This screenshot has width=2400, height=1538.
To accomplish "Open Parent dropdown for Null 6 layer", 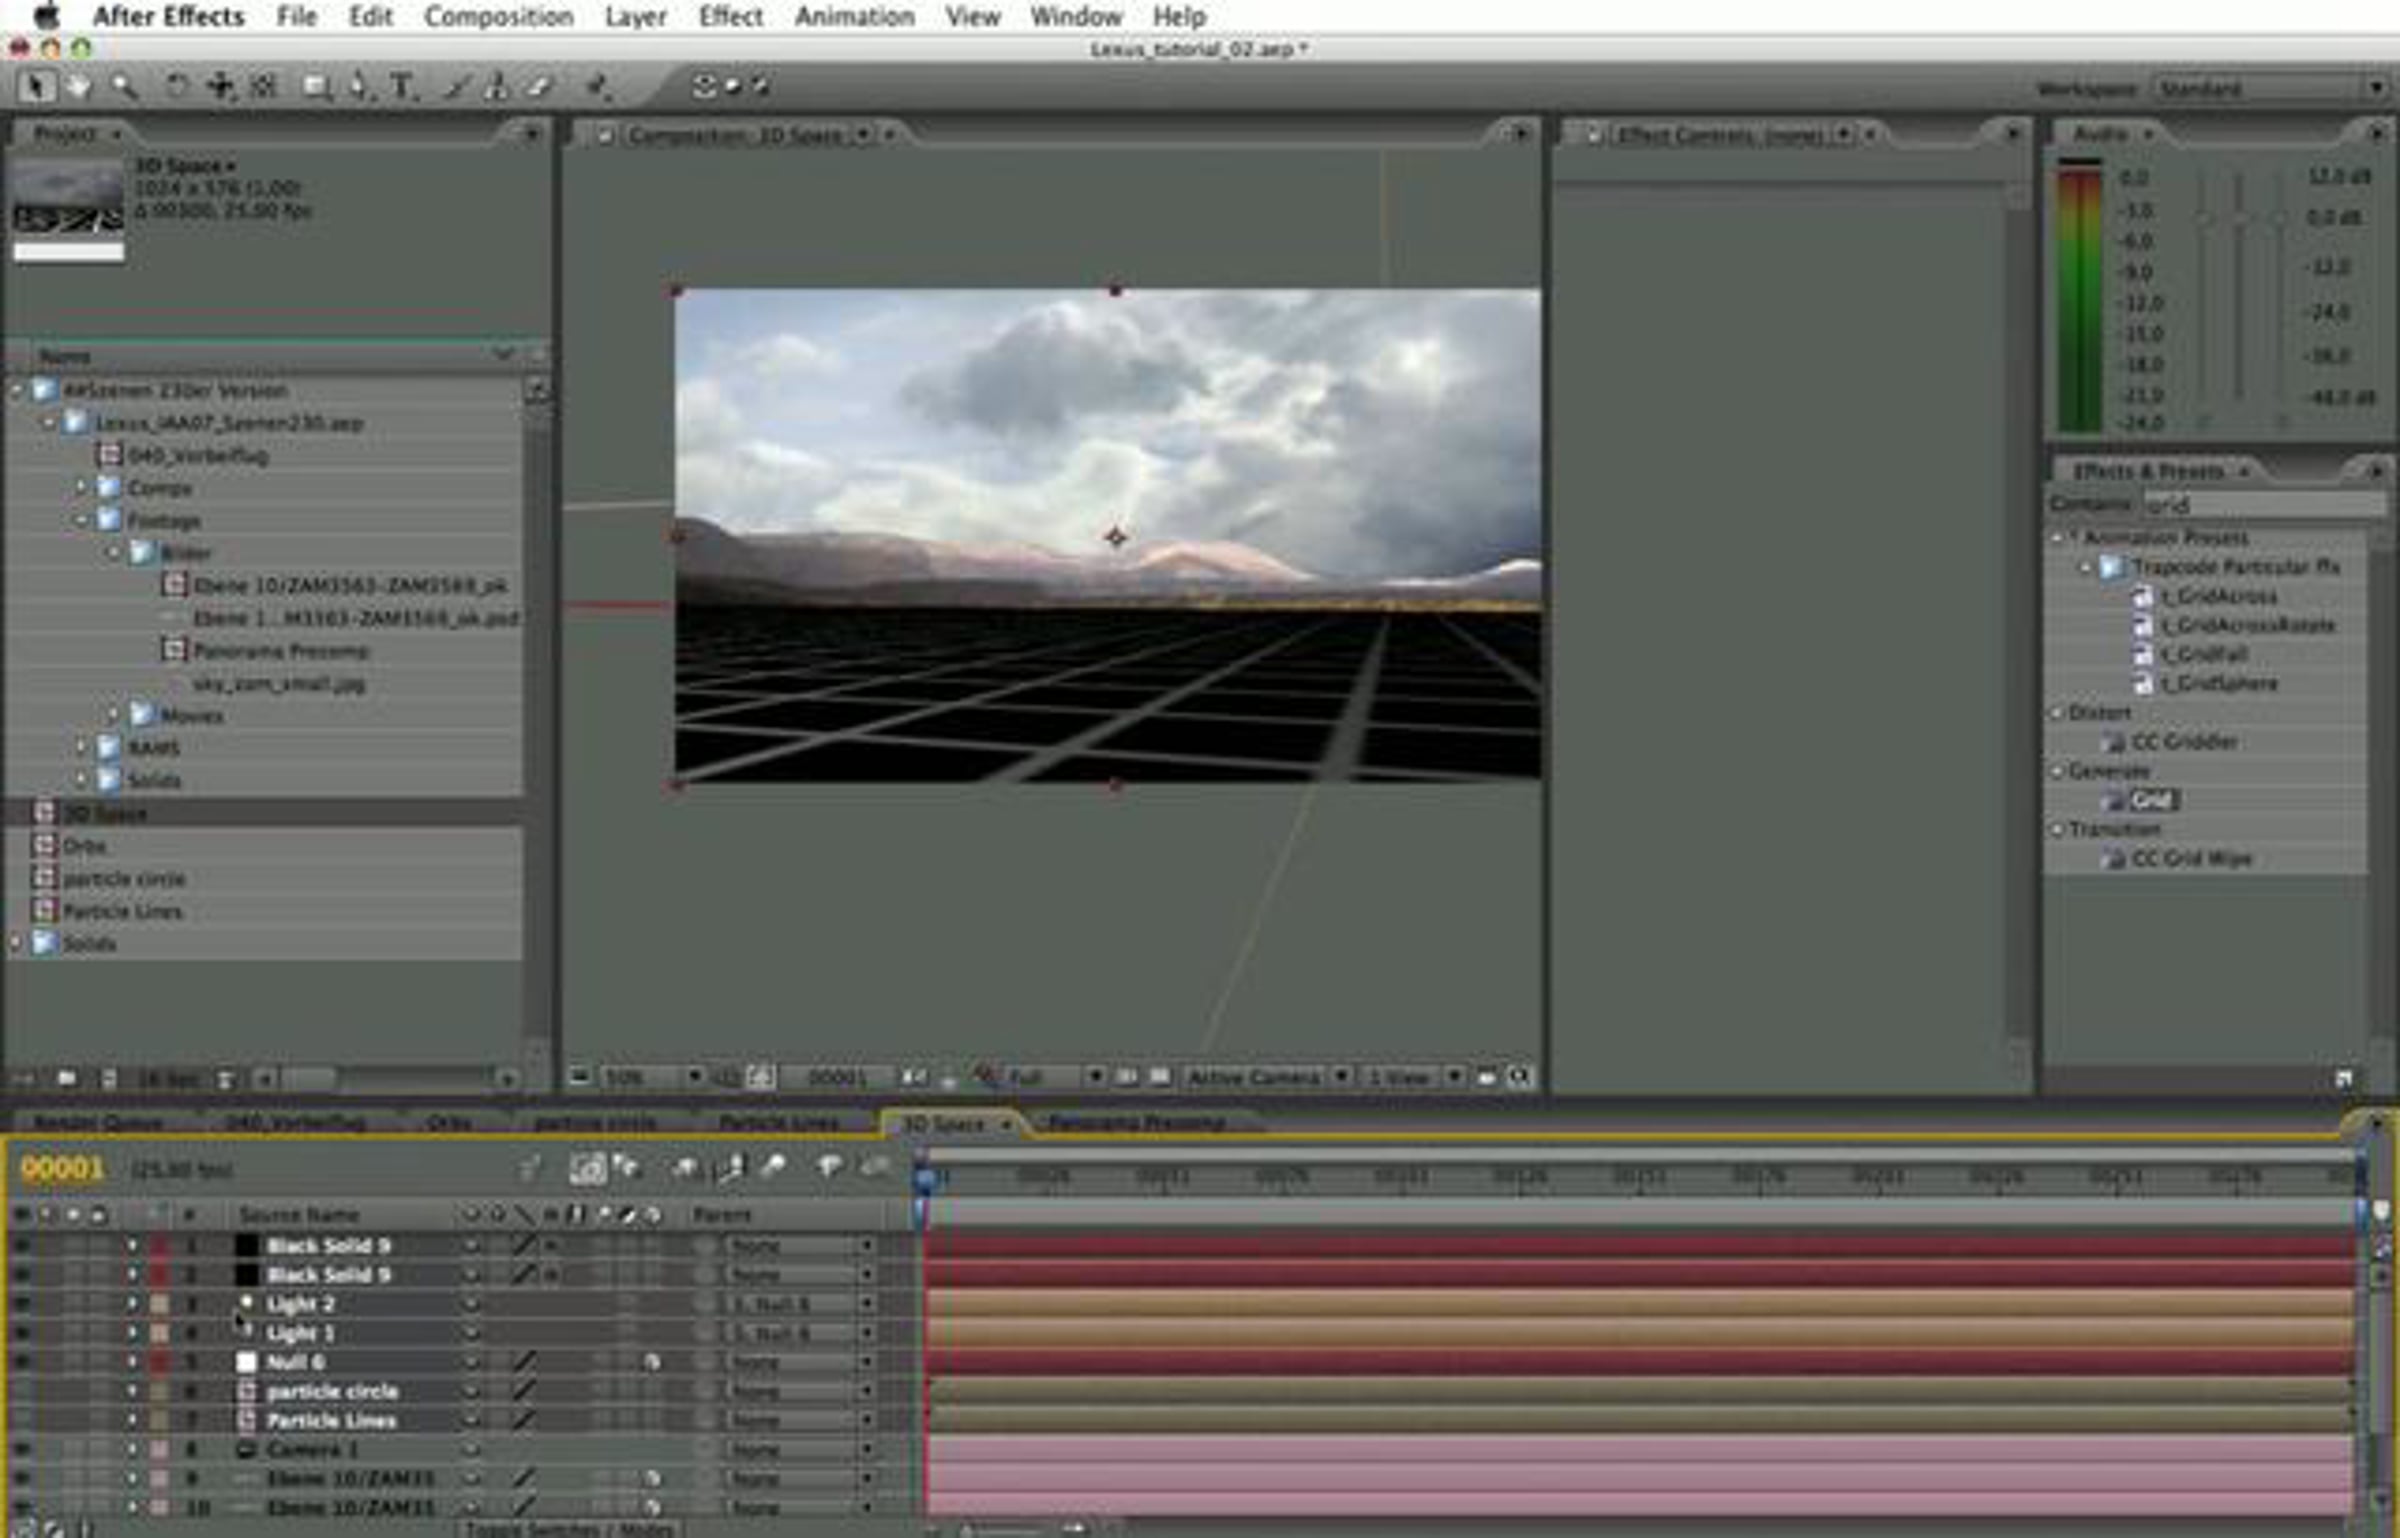I will [x=801, y=1362].
